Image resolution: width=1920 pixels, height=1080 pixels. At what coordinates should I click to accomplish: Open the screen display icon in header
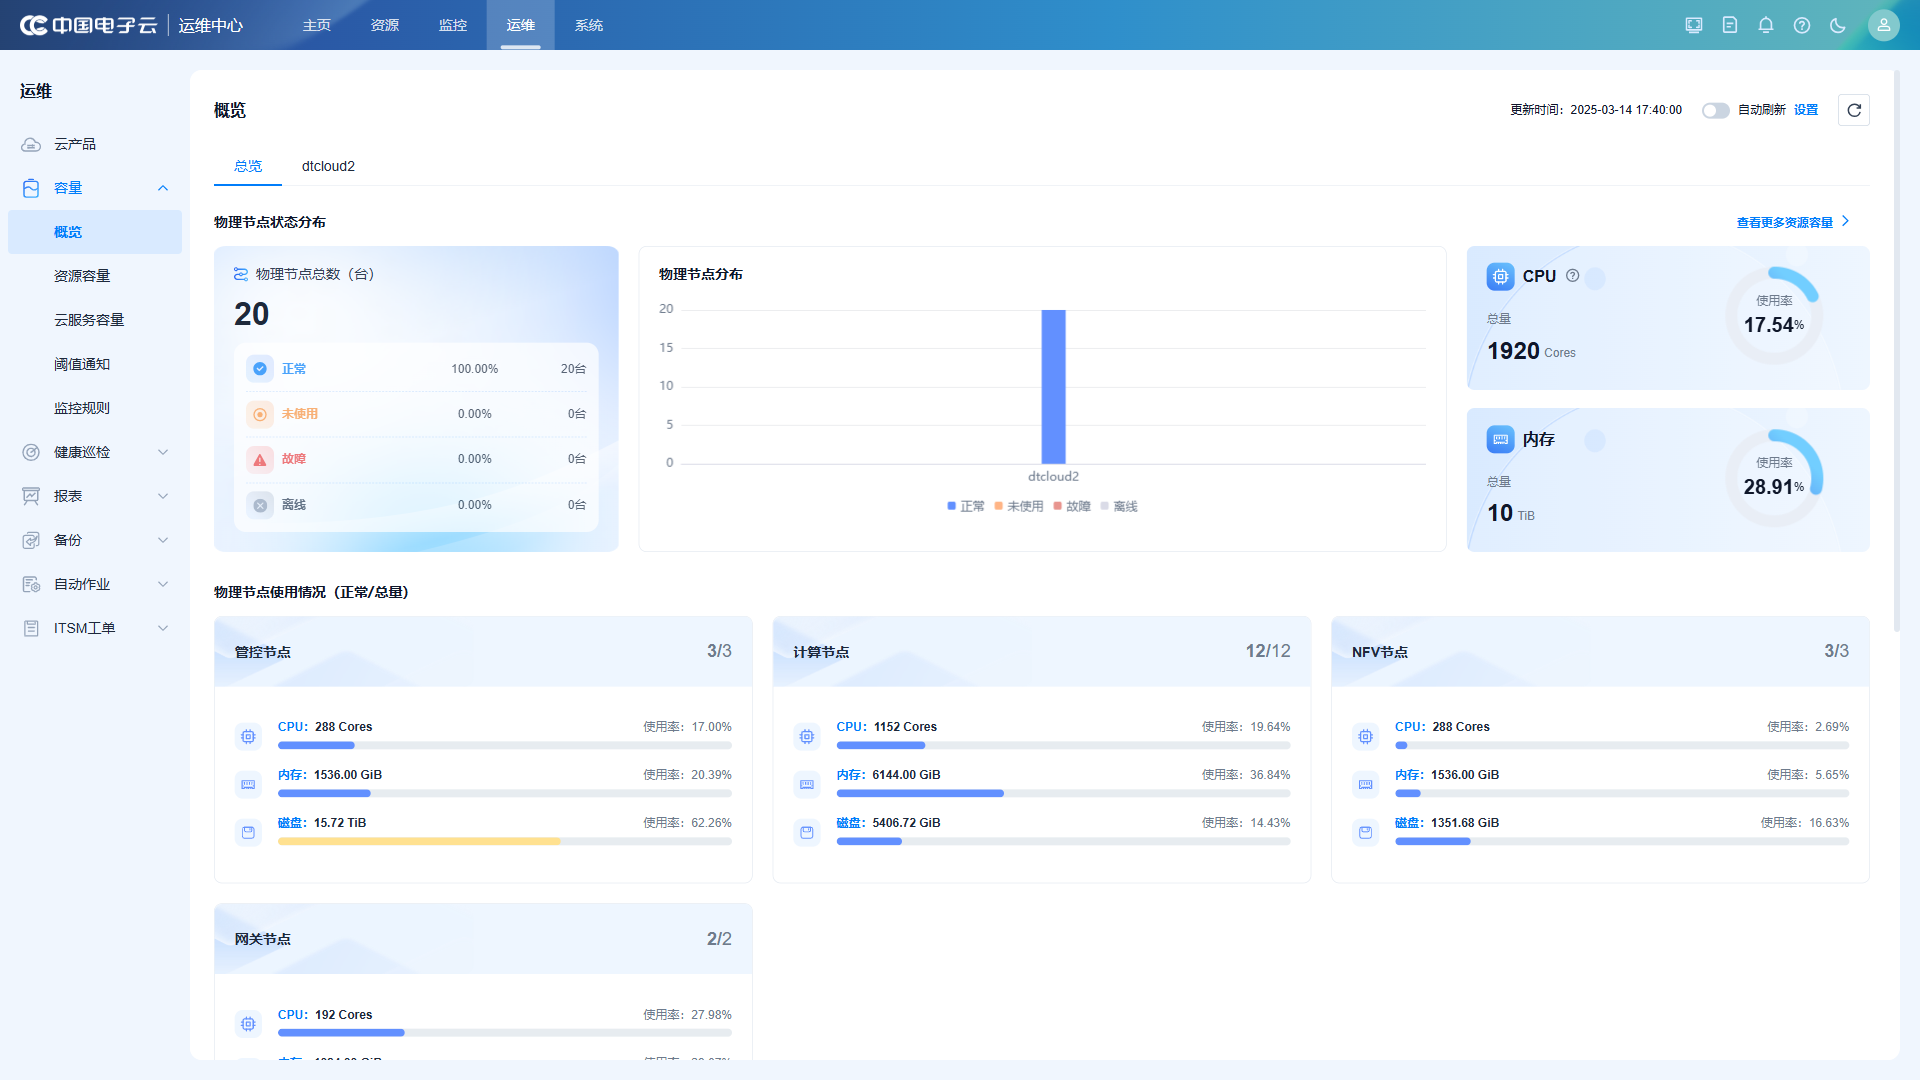(x=1694, y=25)
